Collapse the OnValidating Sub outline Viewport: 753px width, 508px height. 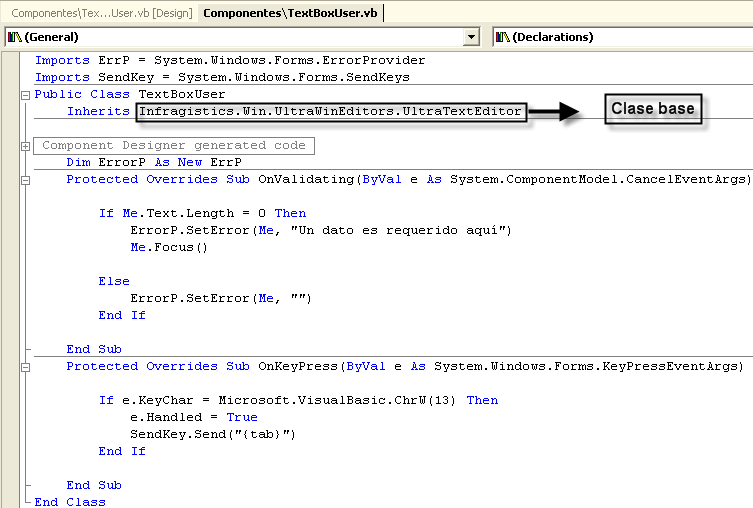point(25,181)
